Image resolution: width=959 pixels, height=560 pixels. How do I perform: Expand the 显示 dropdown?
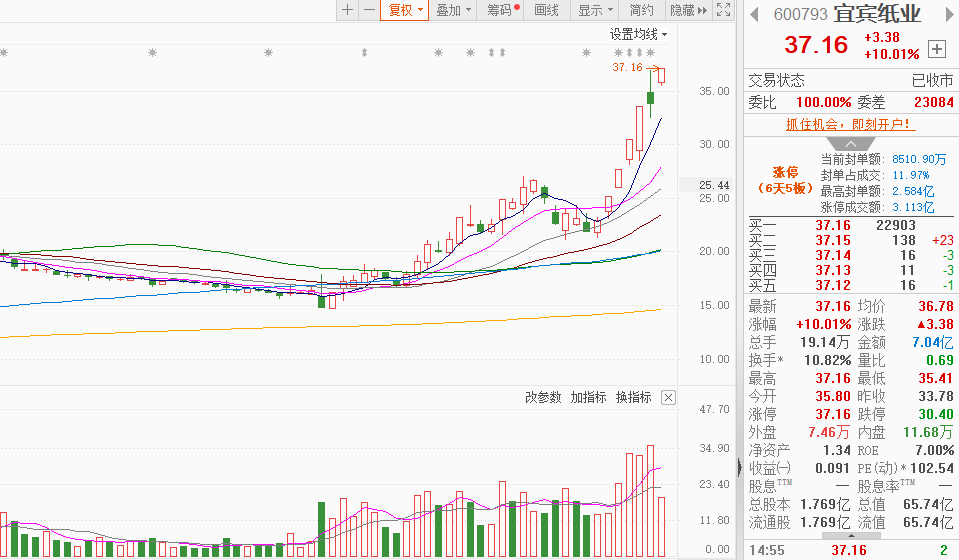click(595, 10)
